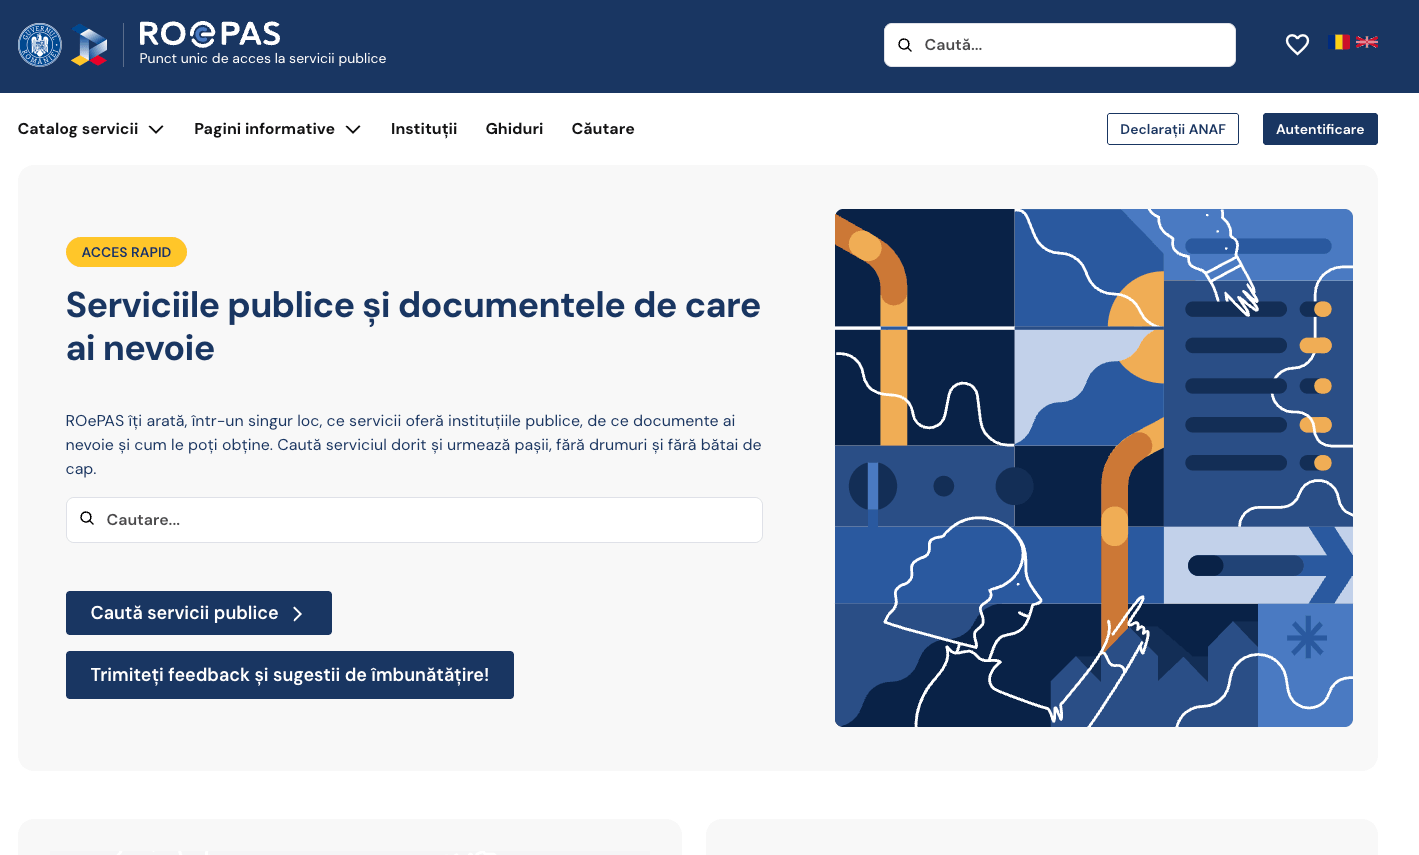
Task: Click the magnifier icon in the top search bar
Action: click(905, 44)
